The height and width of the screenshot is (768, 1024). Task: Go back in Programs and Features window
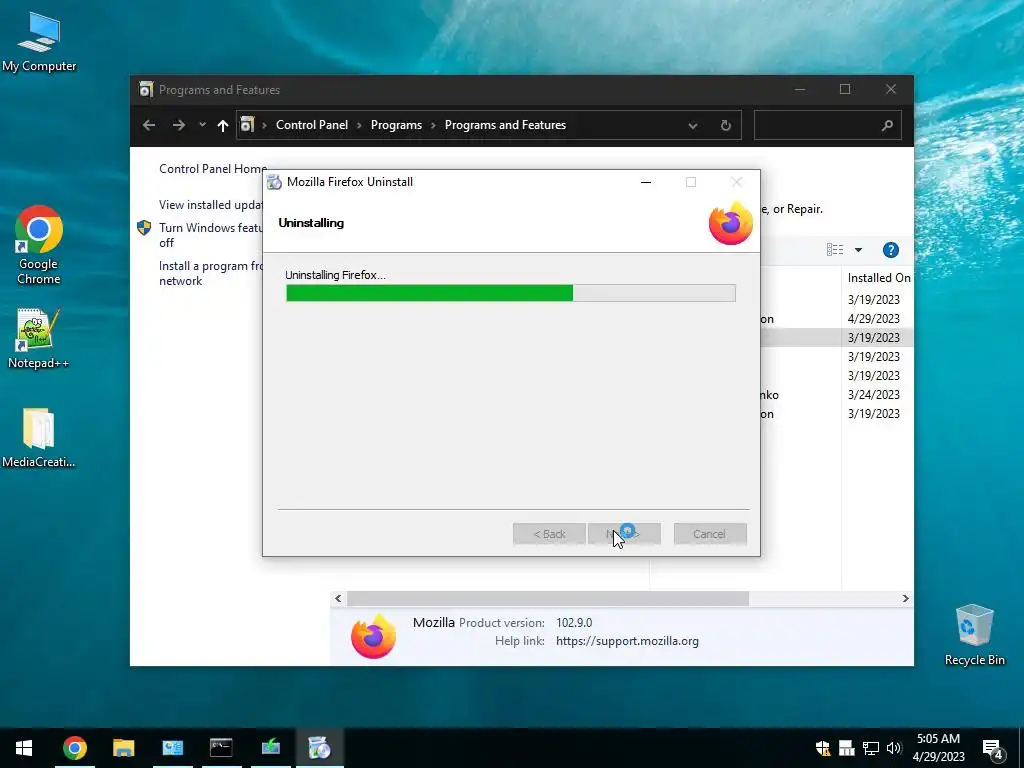coord(149,125)
